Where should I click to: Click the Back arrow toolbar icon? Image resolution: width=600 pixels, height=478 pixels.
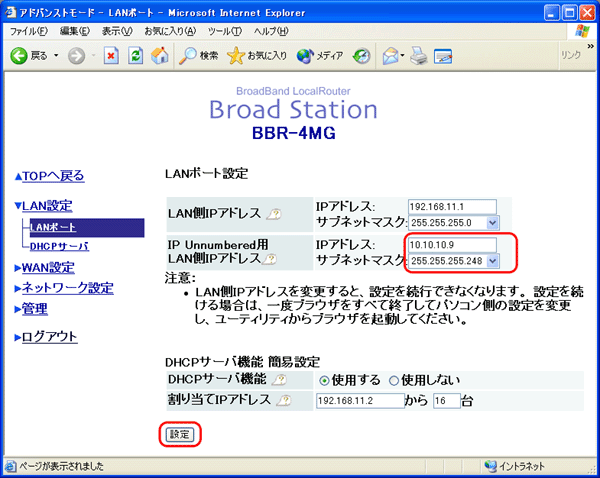click(18, 56)
